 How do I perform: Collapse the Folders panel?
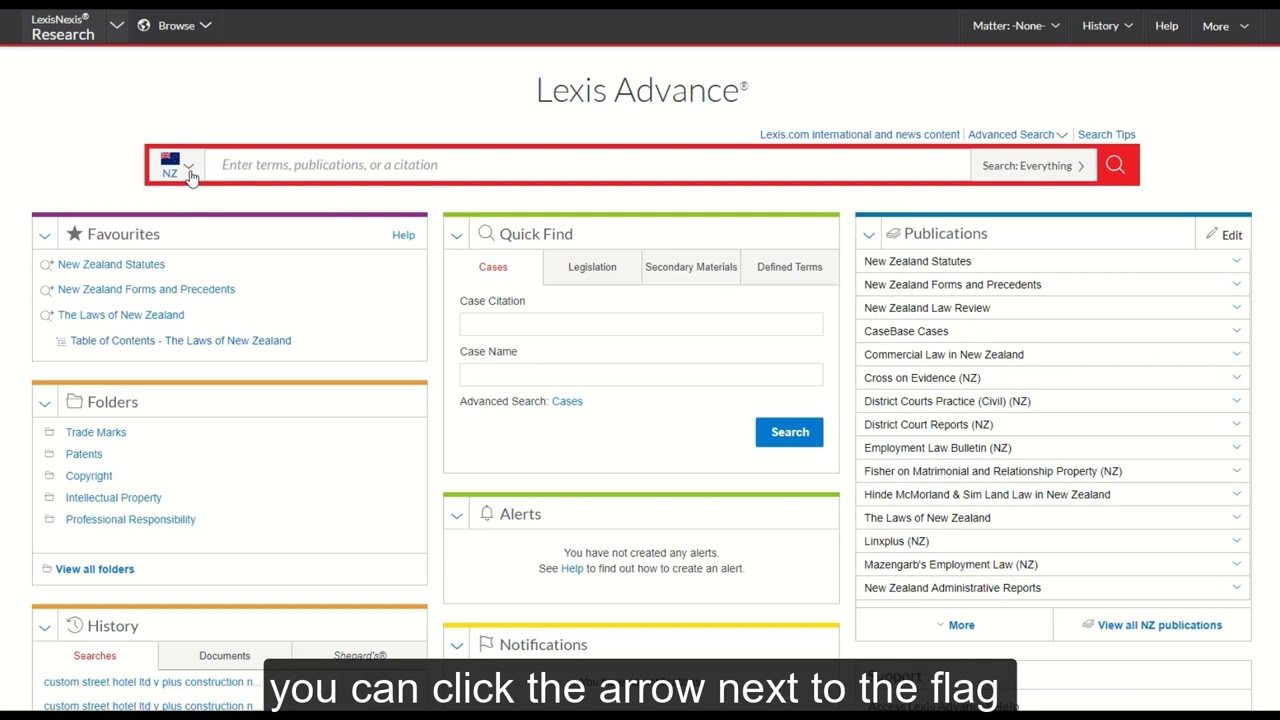pyautogui.click(x=45, y=403)
